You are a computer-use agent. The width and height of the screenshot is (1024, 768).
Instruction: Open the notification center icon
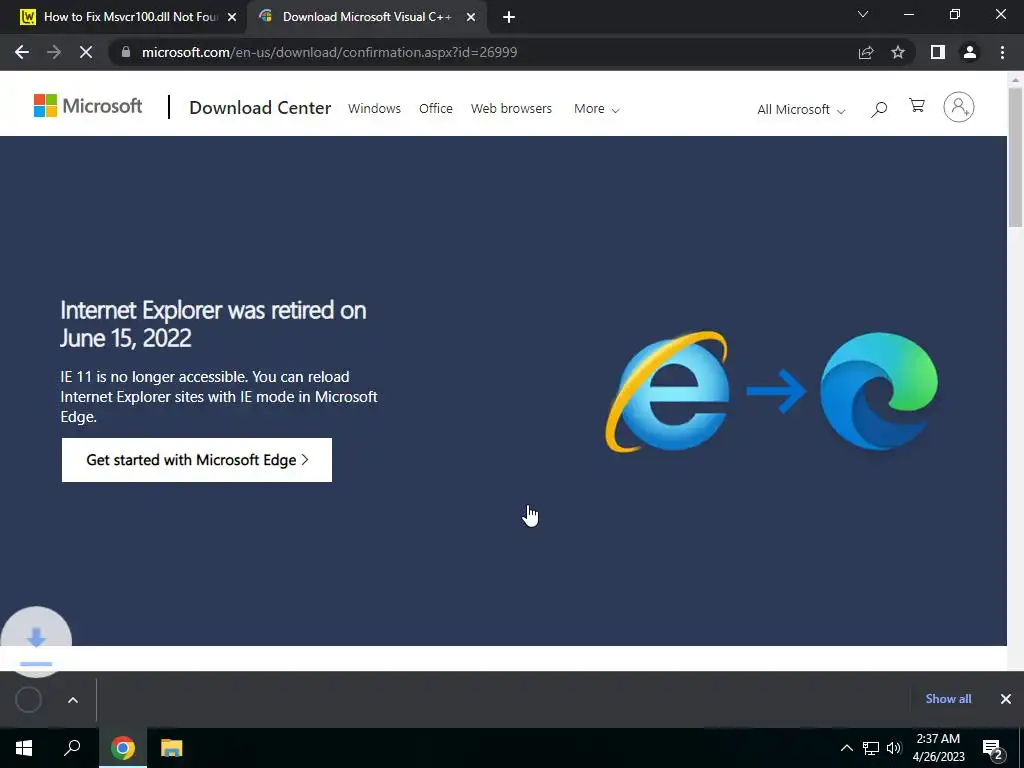(993, 749)
